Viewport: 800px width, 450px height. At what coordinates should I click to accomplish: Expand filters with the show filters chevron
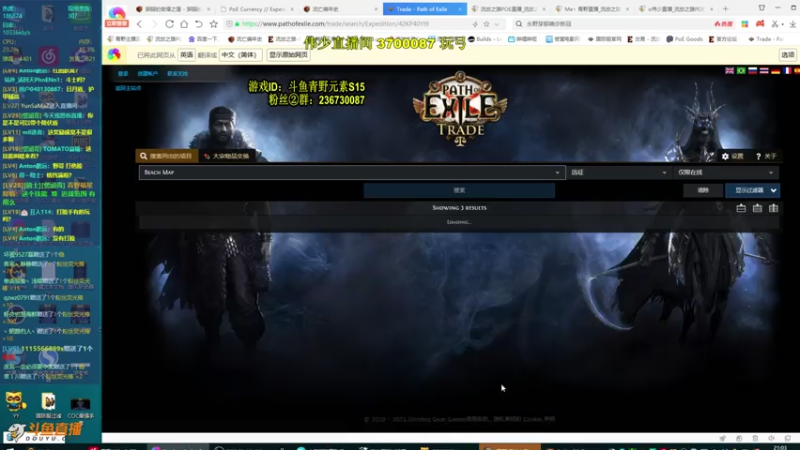[773, 190]
